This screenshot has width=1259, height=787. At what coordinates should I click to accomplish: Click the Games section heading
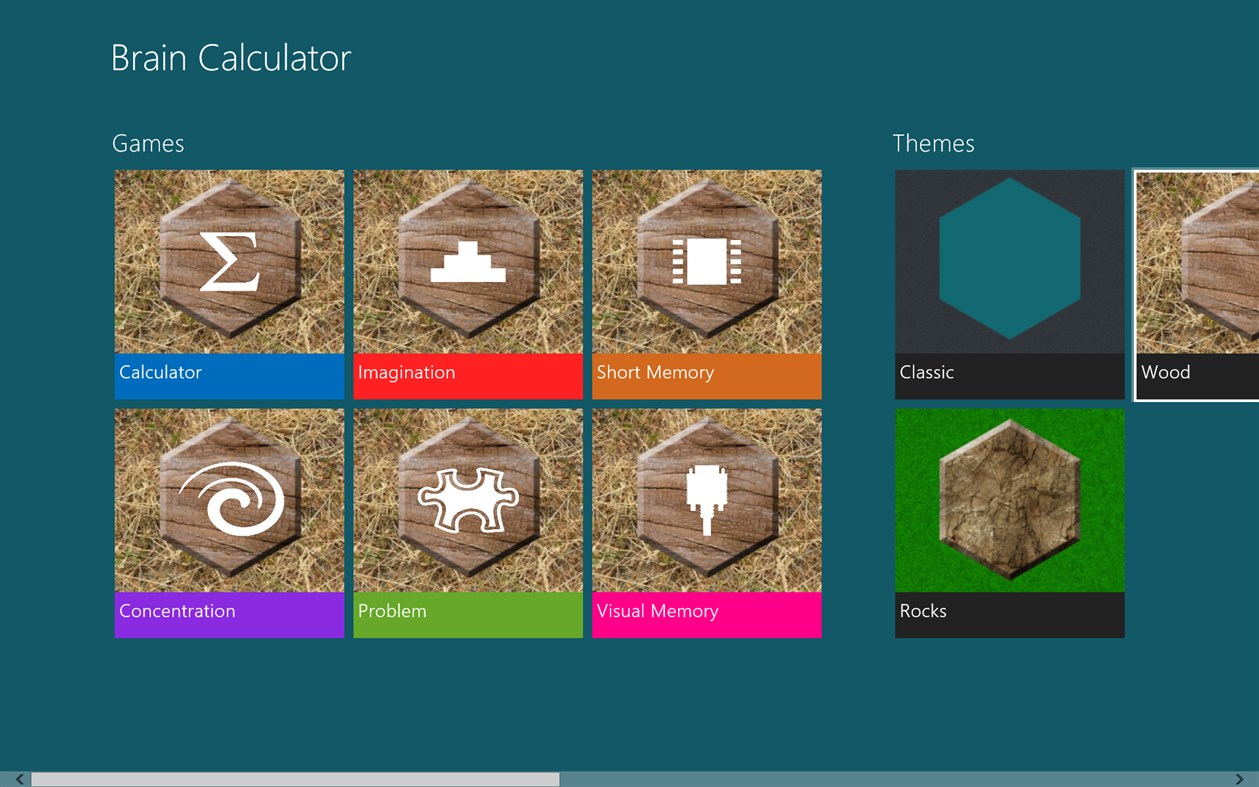click(x=148, y=143)
